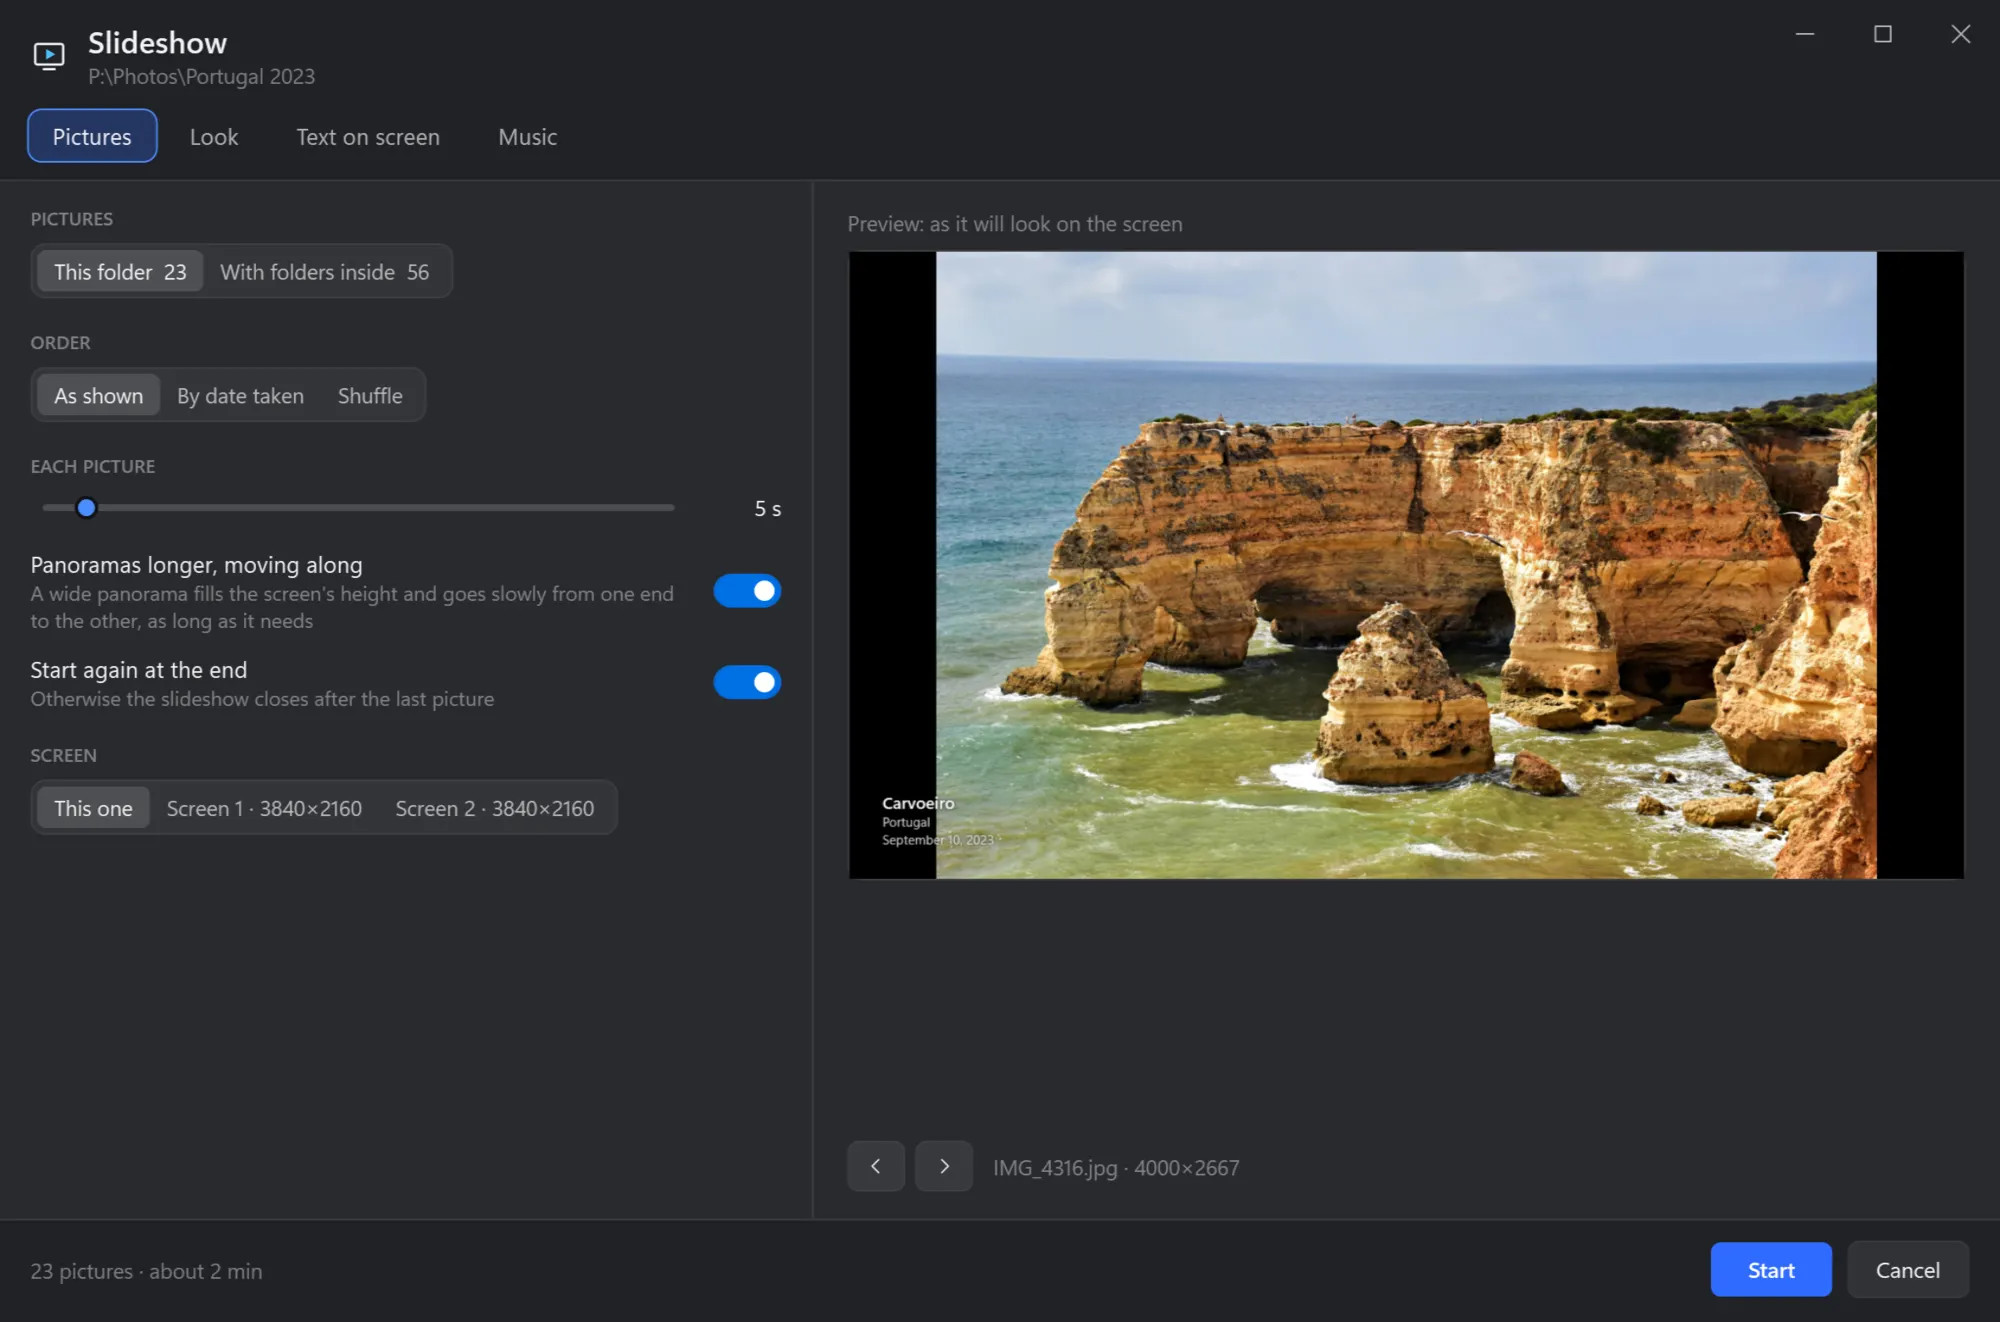Click the Slideshow title text
Screen dimensions: 2000x1322
coord(157,43)
